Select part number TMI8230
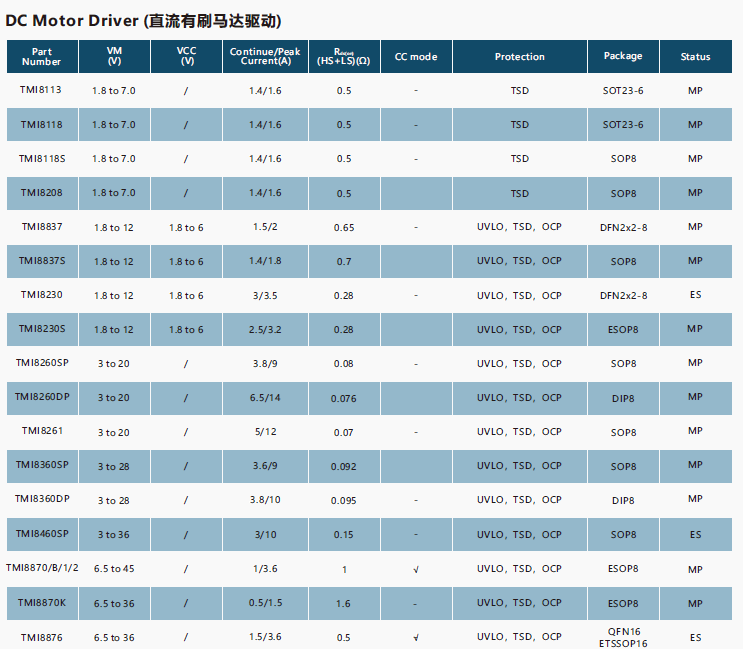The height and width of the screenshot is (649, 743). point(42,295)
